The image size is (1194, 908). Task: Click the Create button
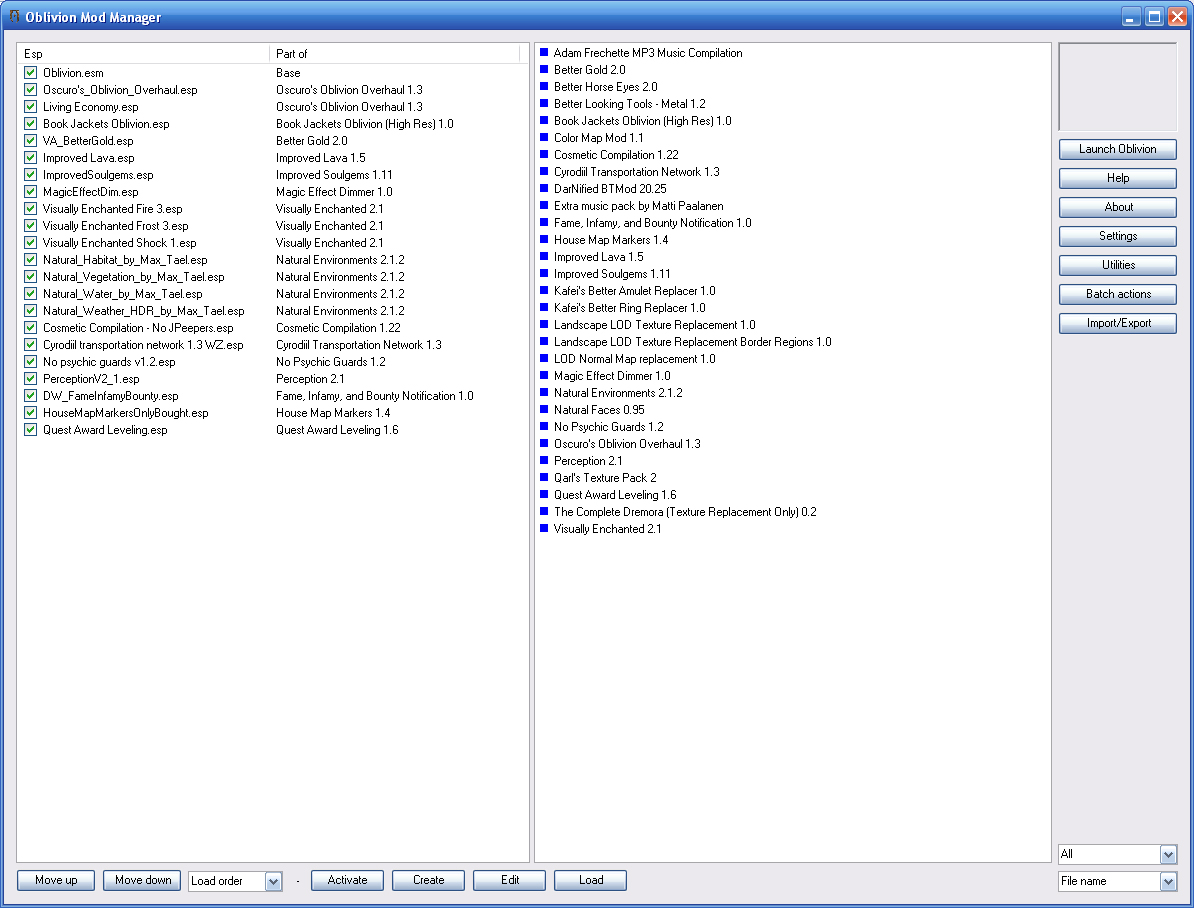(429, 881)
